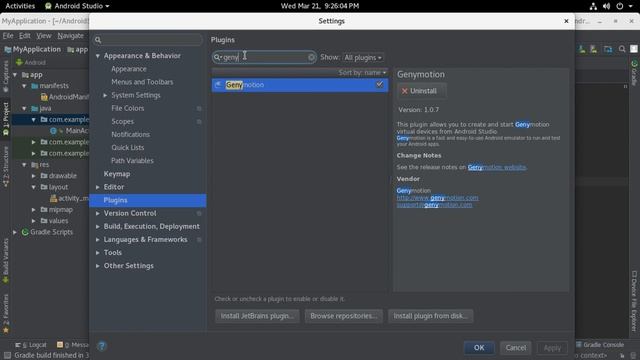Click Install plugin from disk button
This screenshot has height=360, width=640.
431,316
